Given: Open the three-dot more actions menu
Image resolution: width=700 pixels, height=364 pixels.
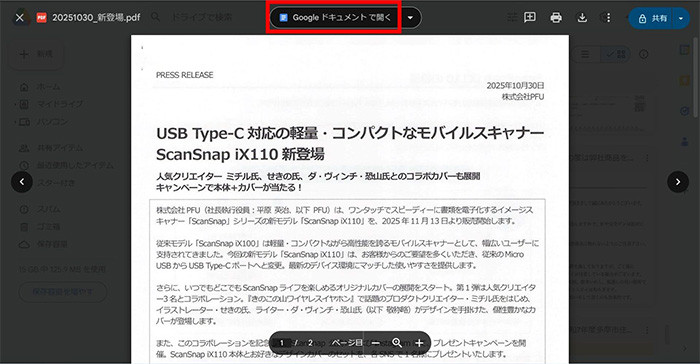Looking at the screenshot, I should click(608, 17).
